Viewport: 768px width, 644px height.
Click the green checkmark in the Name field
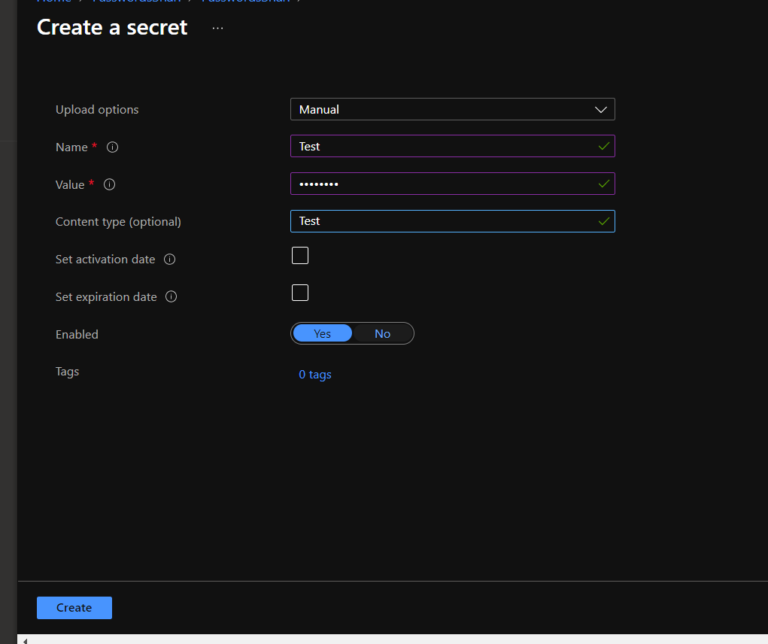[603, 146]
